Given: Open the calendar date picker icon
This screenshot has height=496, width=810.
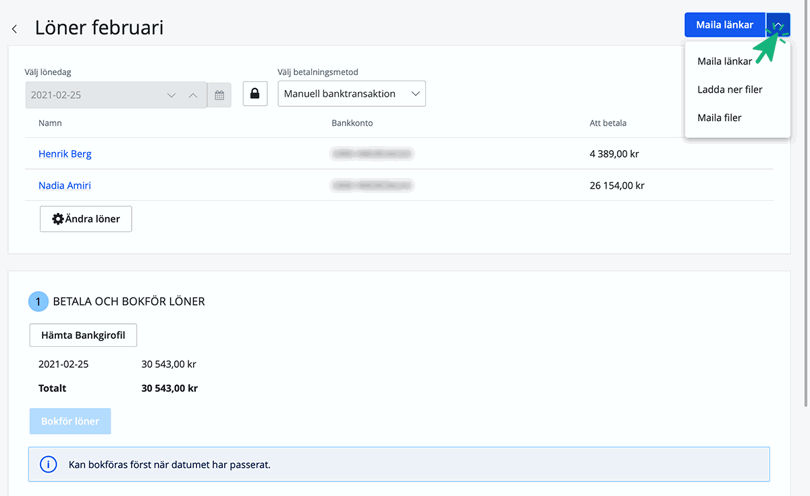Looking at the screenshot, I should click(x=220, y=95).
